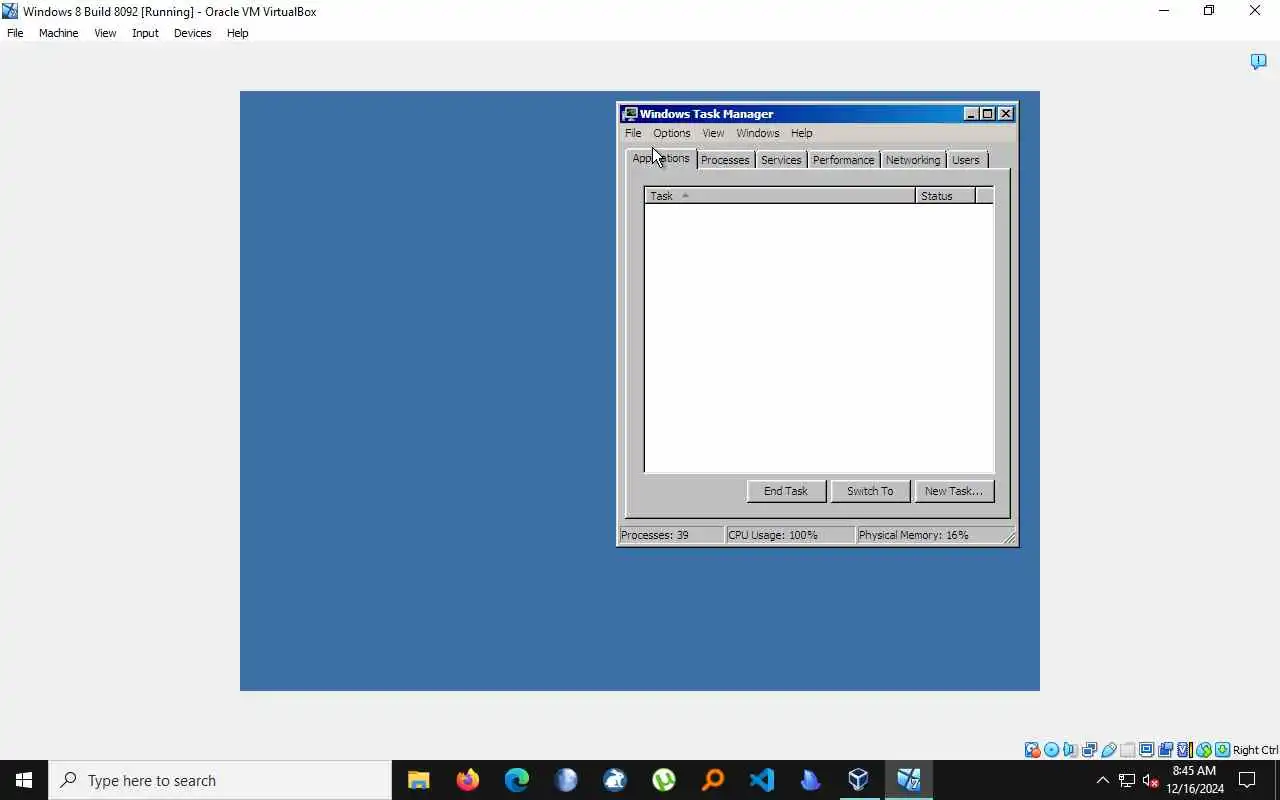Show hidden system tray icons

[1103, 780]
